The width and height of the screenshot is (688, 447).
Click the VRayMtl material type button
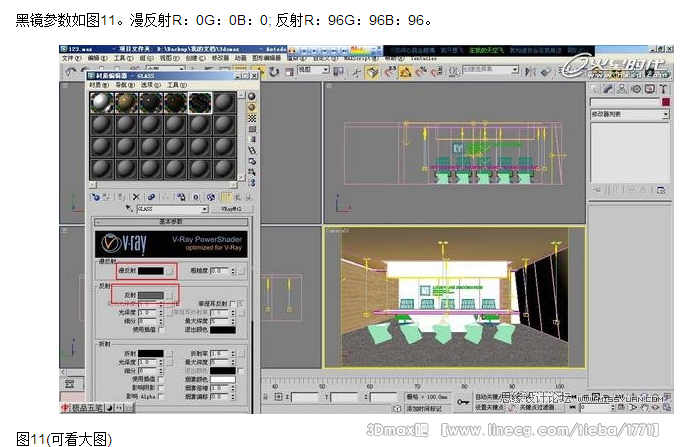[231, 209]
